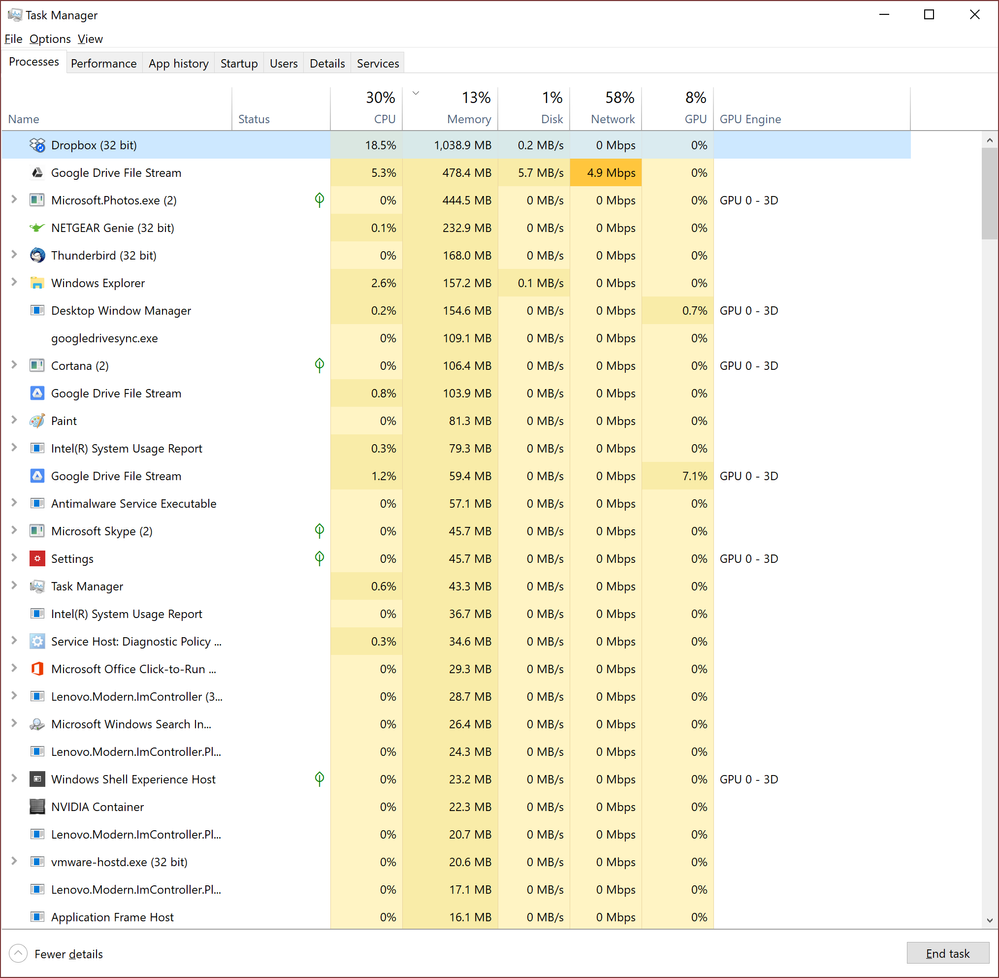Click the Windows Explorer folder icon

click(x=37, y=283)
